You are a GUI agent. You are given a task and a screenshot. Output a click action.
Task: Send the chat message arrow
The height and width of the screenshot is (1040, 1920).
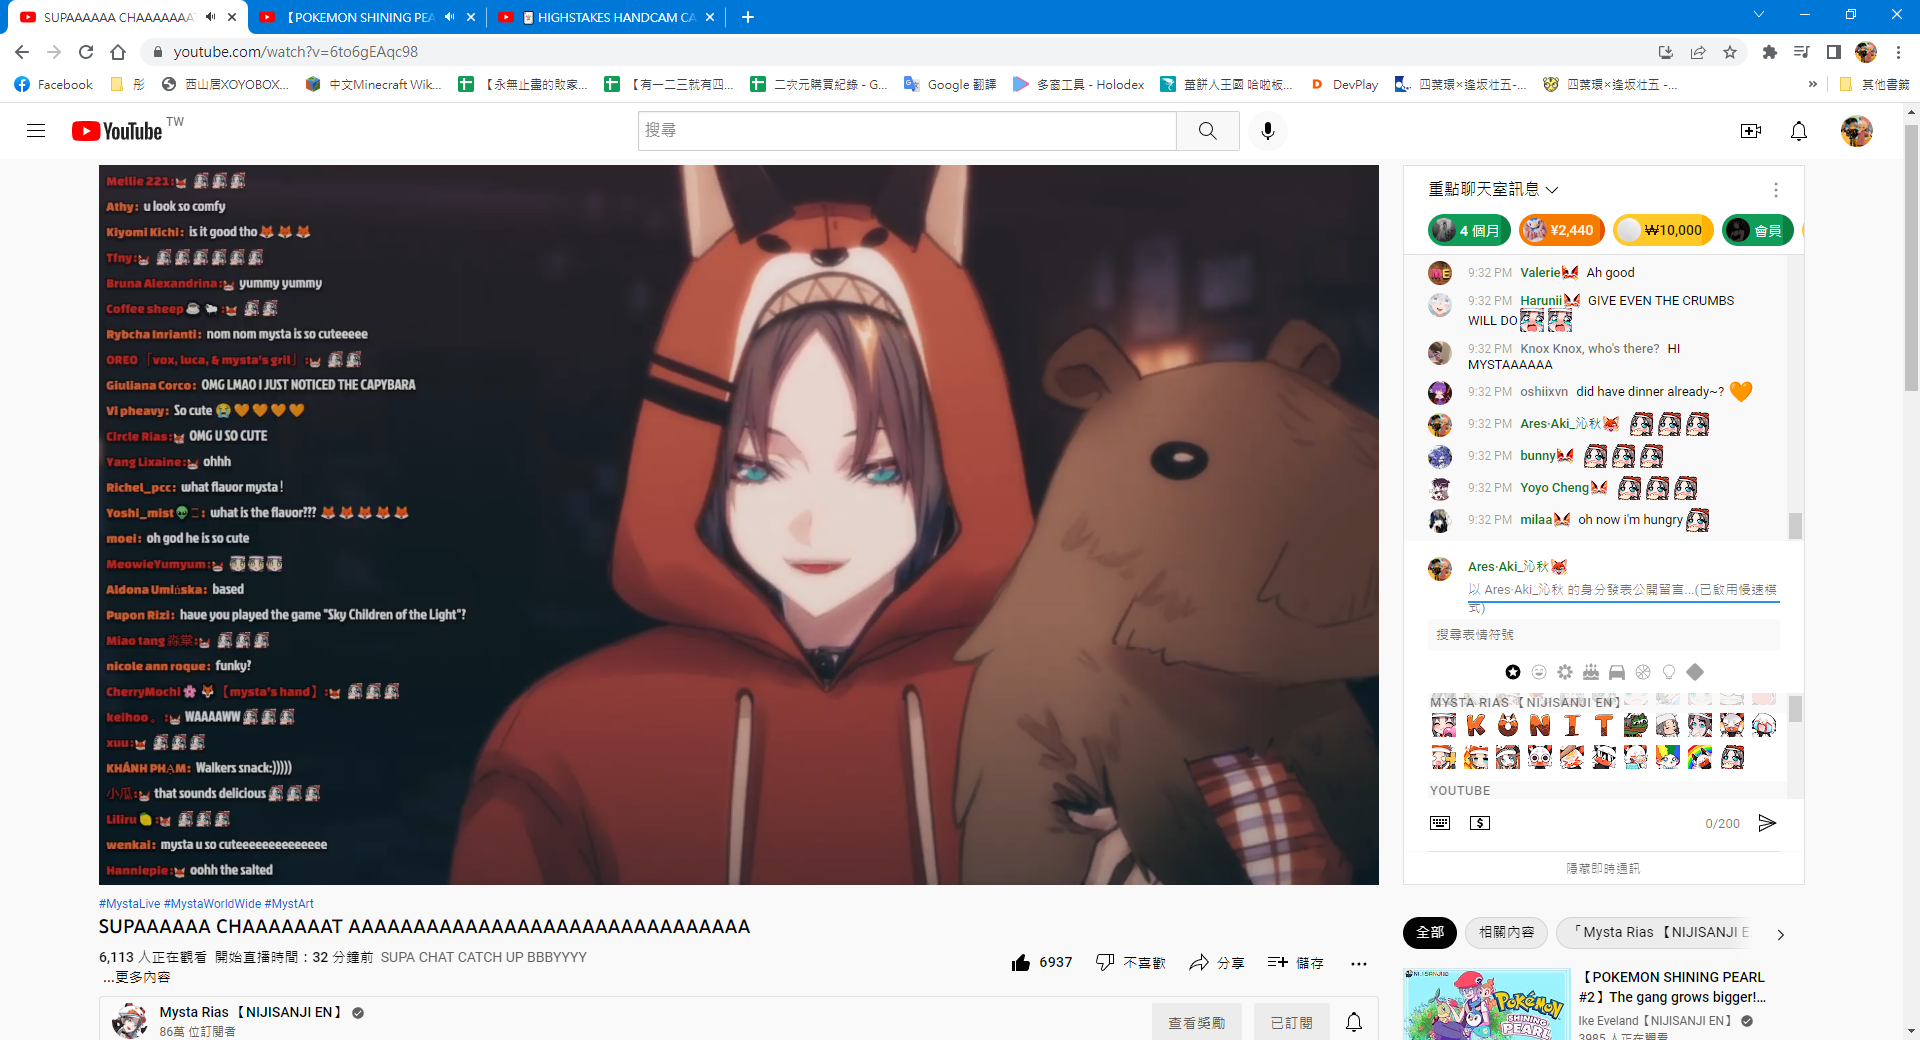coord(1767,823)
